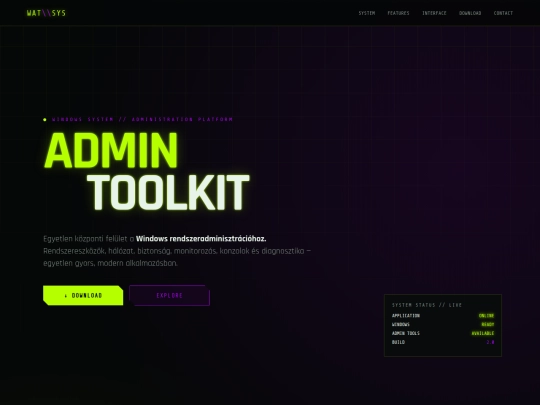Click the ONLINE status value
Screen dimensions: 540x405
pyautogui.click(x=486, y=315)
